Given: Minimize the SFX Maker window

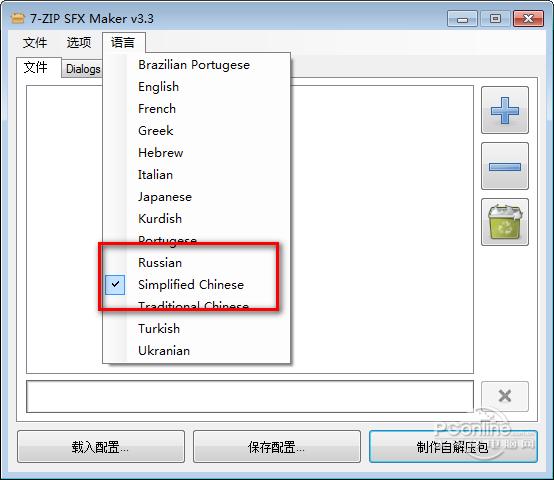Looking at the screenshot, I should [x=462, y=19].
